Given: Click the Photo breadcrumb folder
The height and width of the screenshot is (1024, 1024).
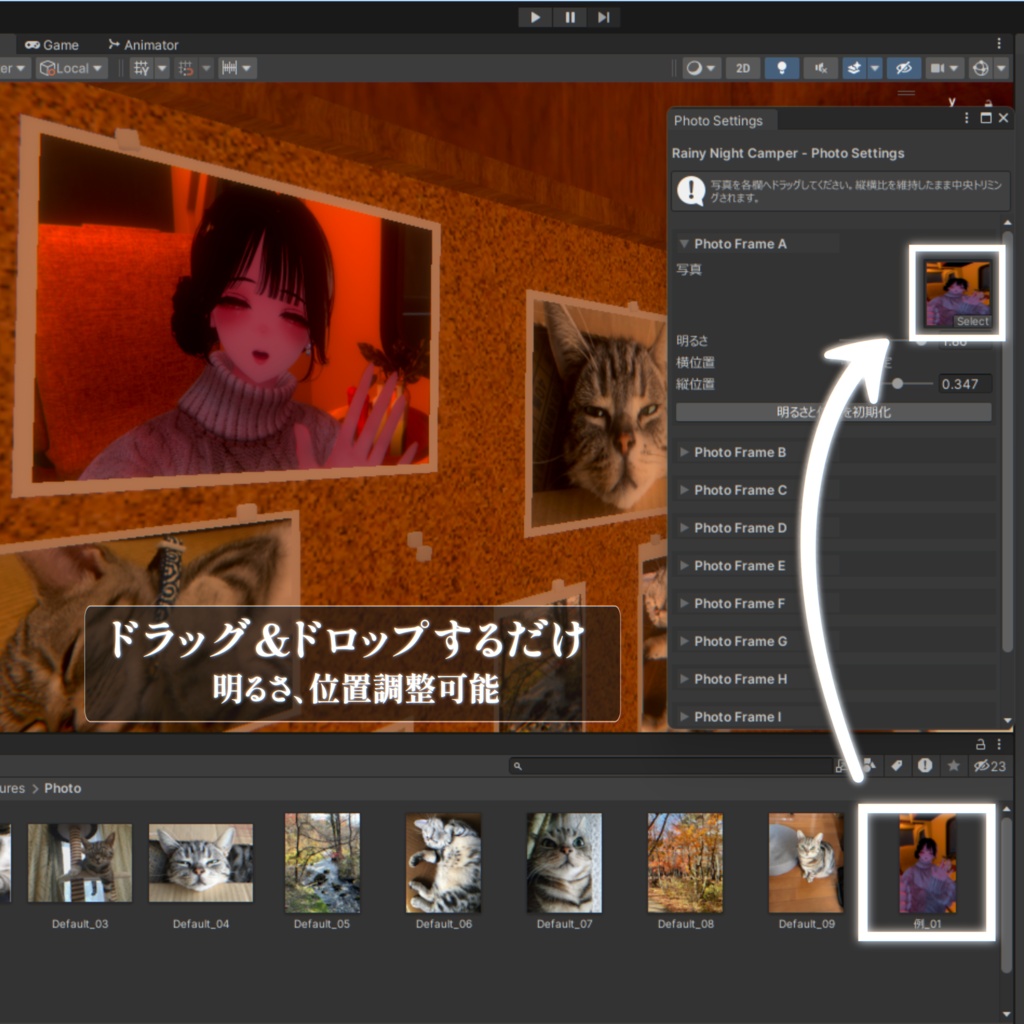Looking at the screenshot, I should pyautogui.click(x=63, y=788).
